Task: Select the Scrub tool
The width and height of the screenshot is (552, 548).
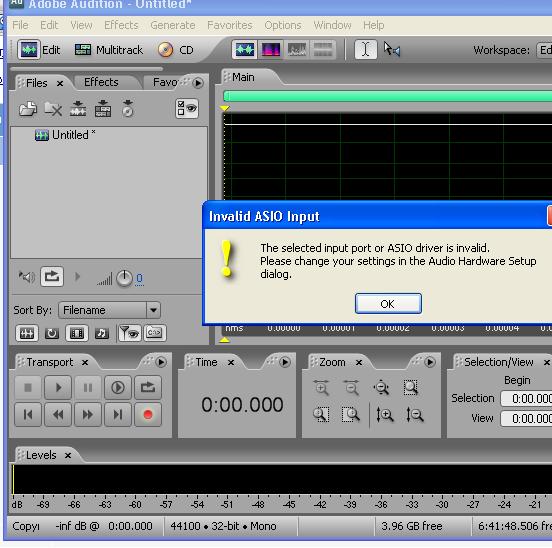Action: pyautogui.click(x=392, y=49)
